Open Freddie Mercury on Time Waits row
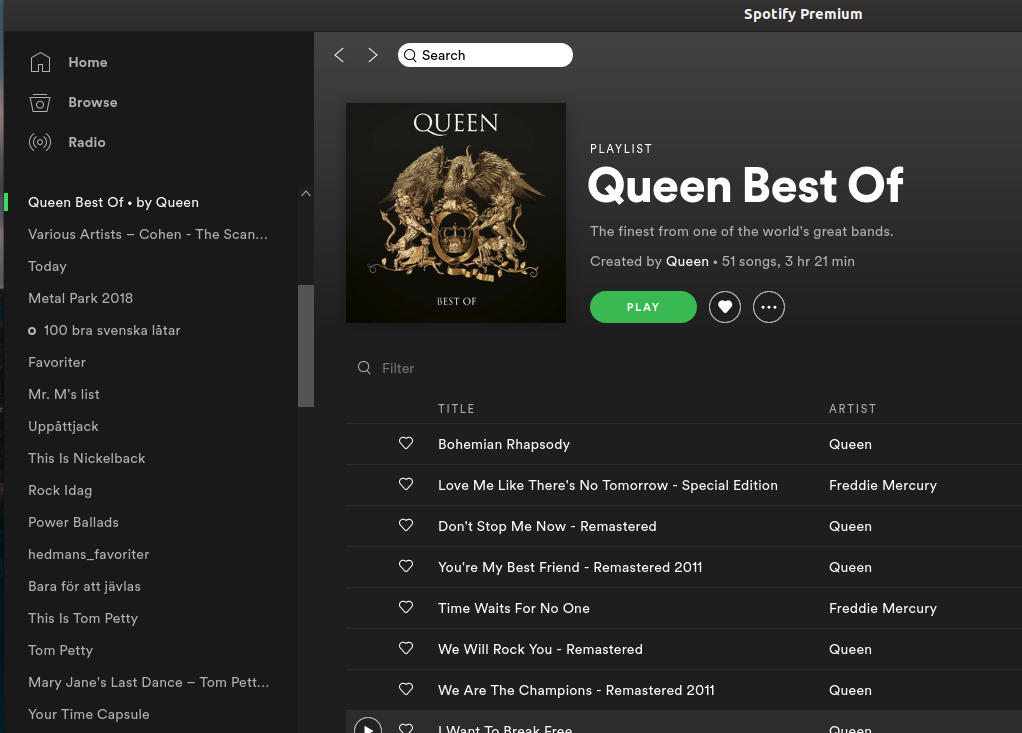This screenshot has height=733, width=1022. click(883, 609)
